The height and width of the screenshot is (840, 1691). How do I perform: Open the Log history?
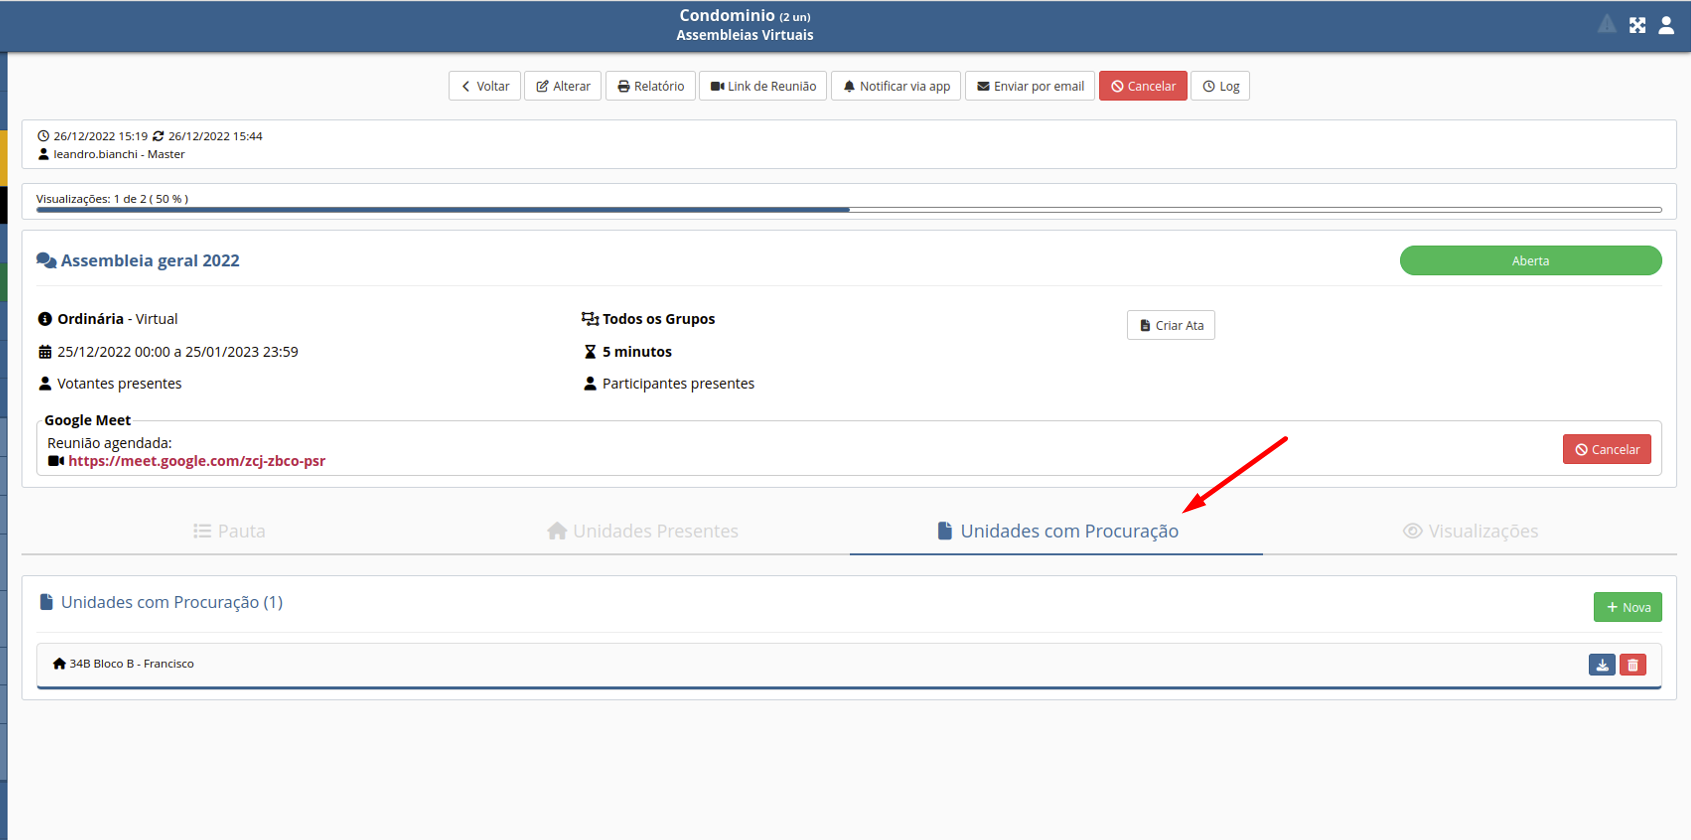(1220, 86)
